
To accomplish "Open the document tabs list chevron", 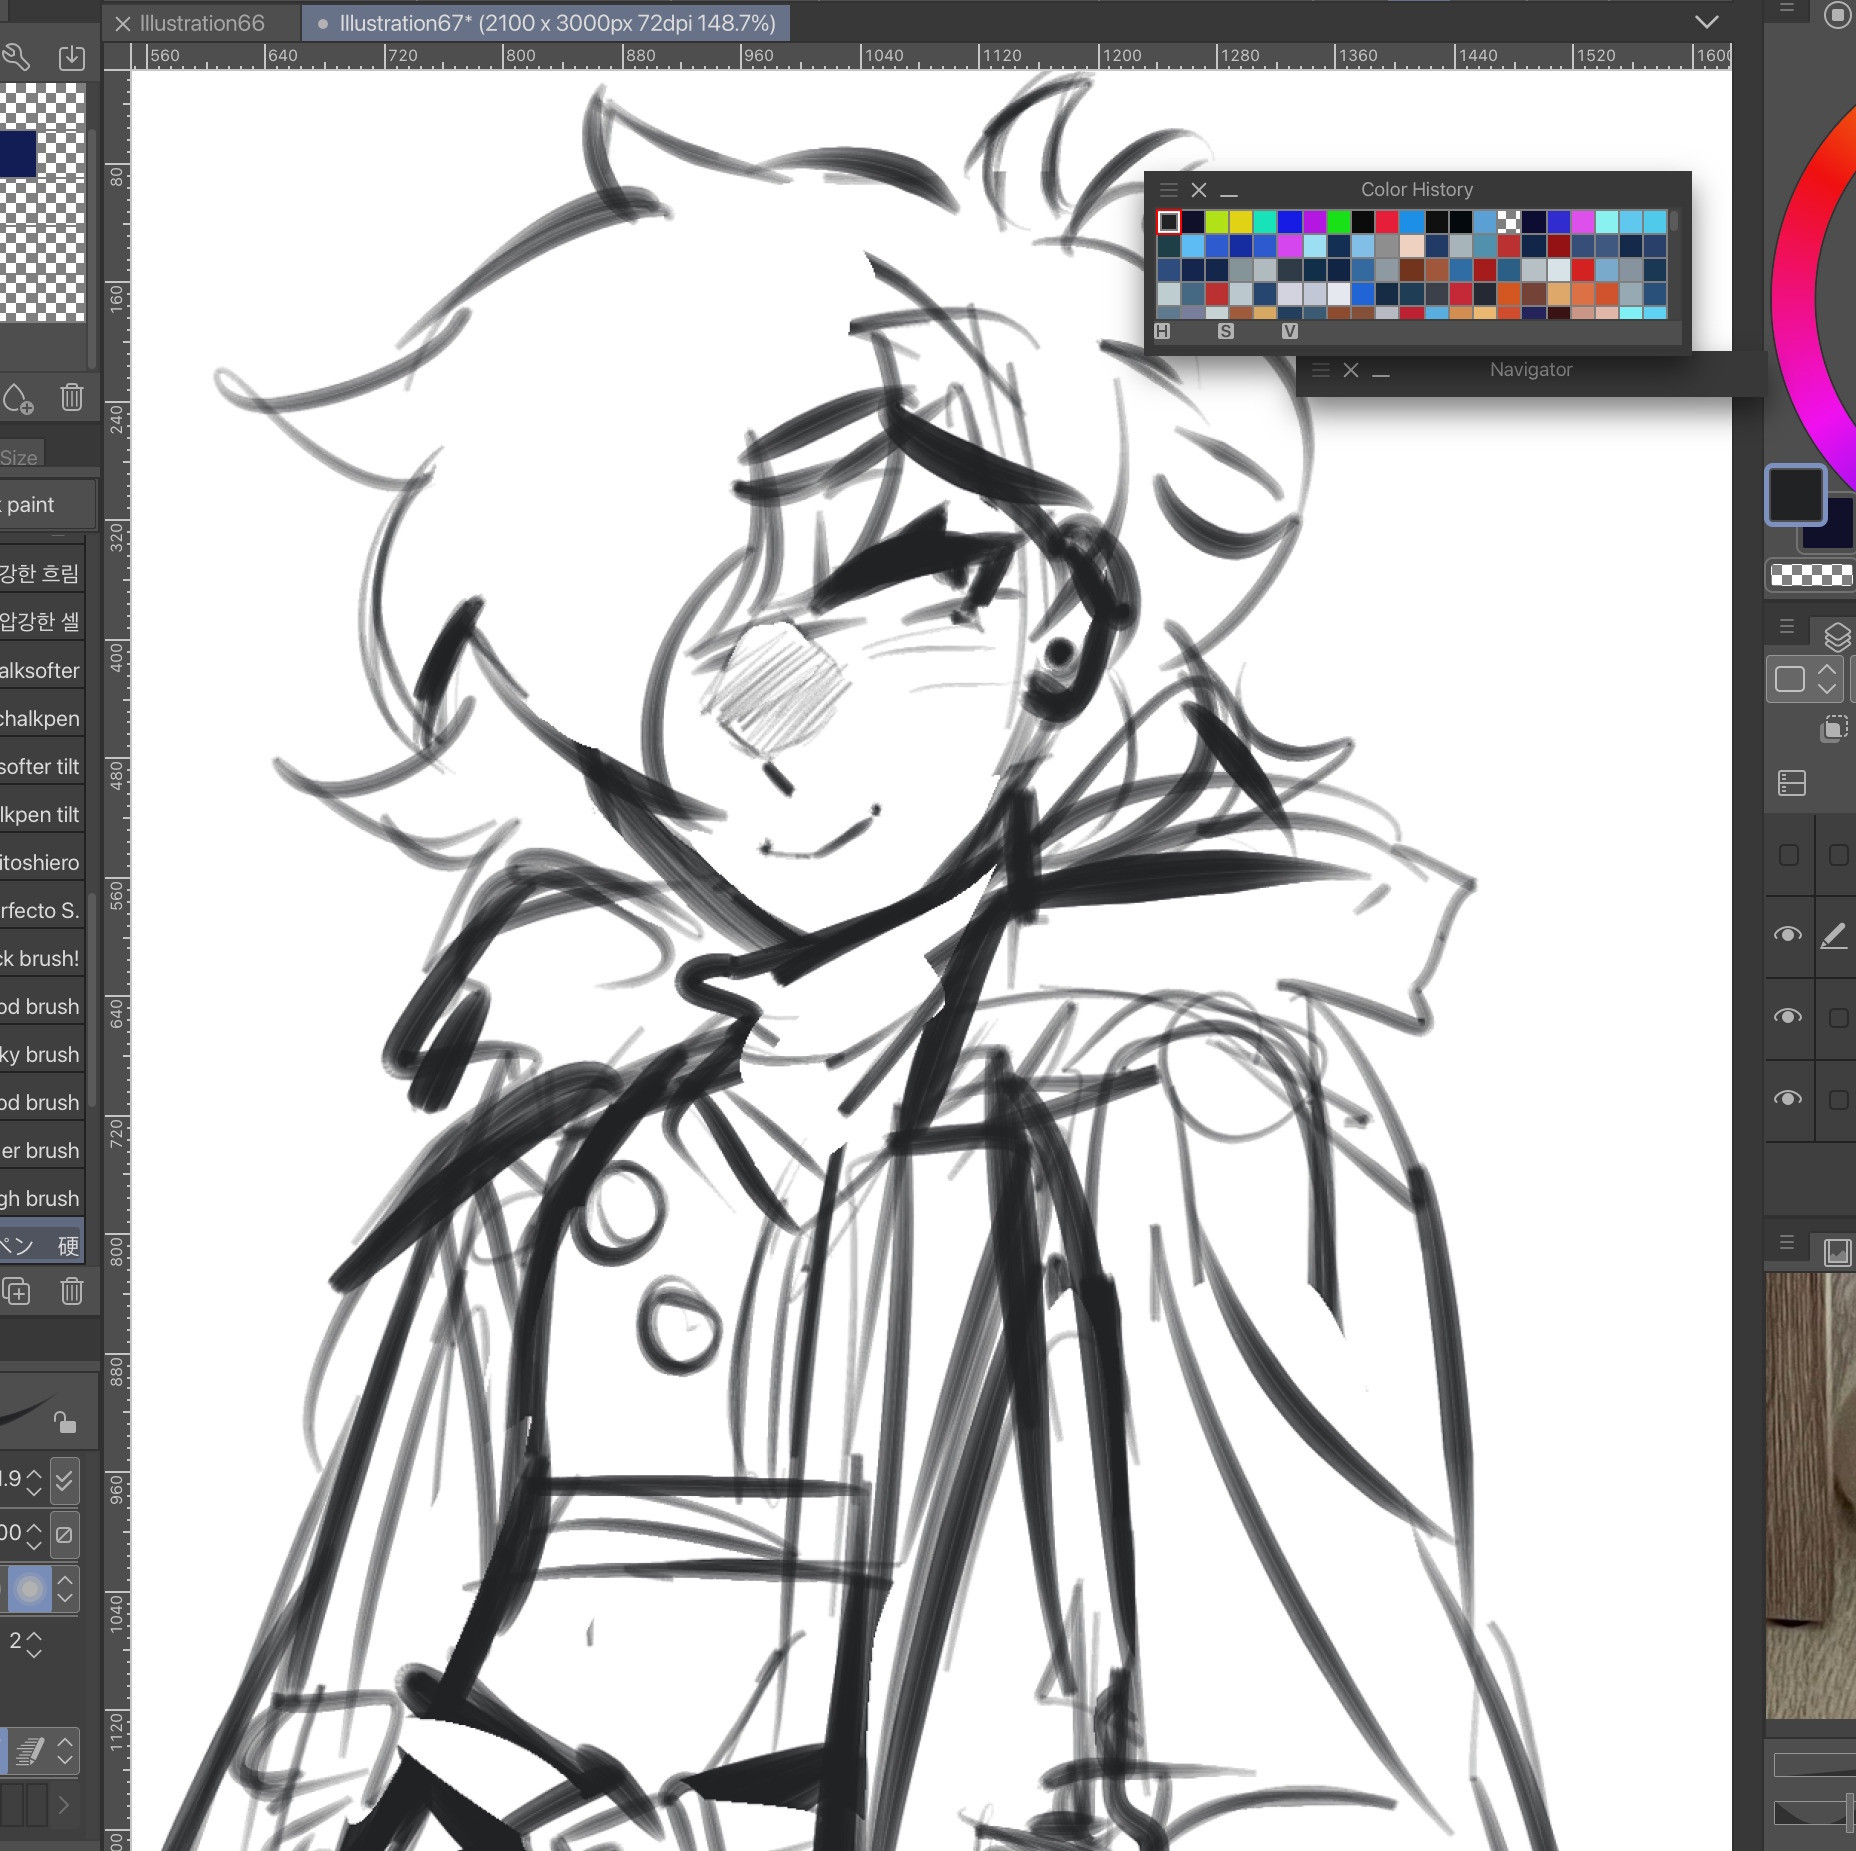I will click(1707, 22).
